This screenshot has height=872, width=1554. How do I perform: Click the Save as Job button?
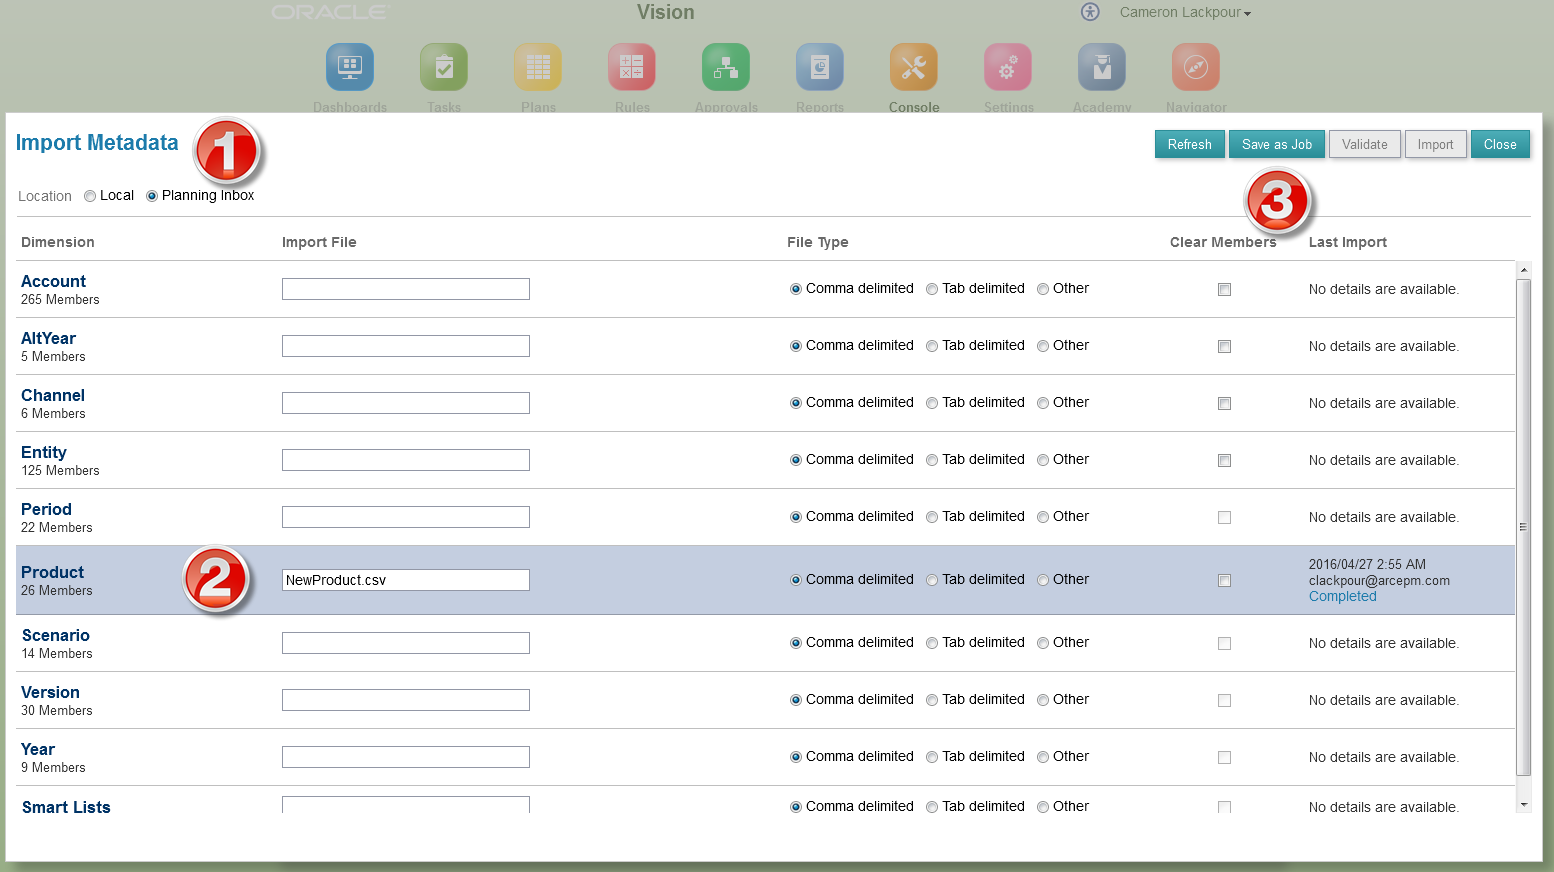[x=1277, y=144]
